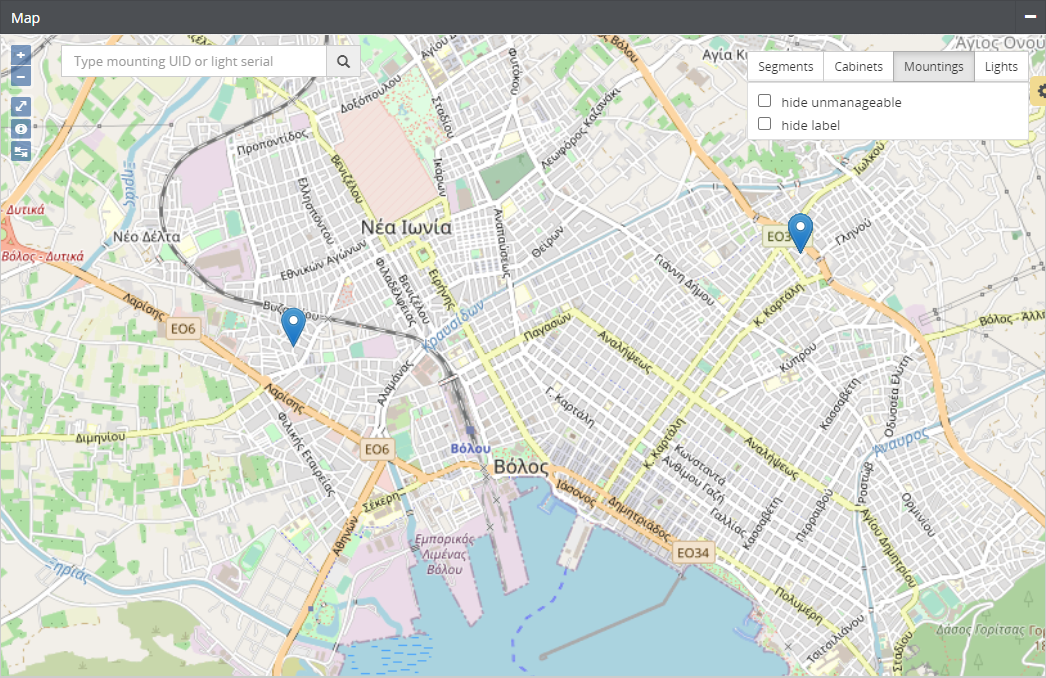Enable the hide unmanageable checkbox

click(x=765, y=101)
